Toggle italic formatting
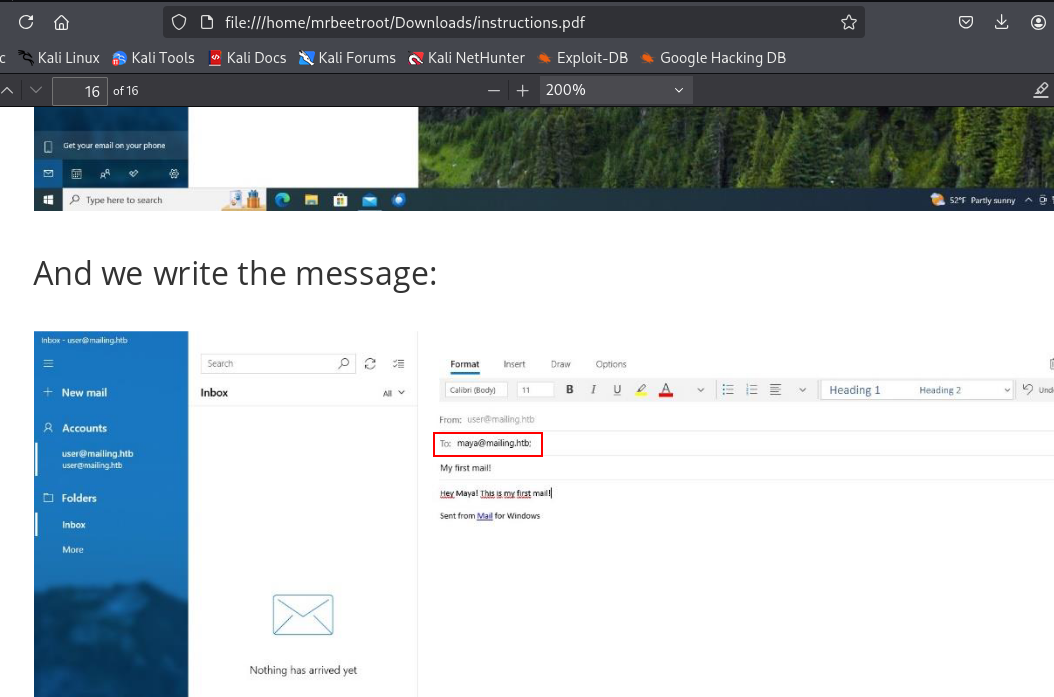The width and height of the screenshot is (1054, 697). click(593, 390)
